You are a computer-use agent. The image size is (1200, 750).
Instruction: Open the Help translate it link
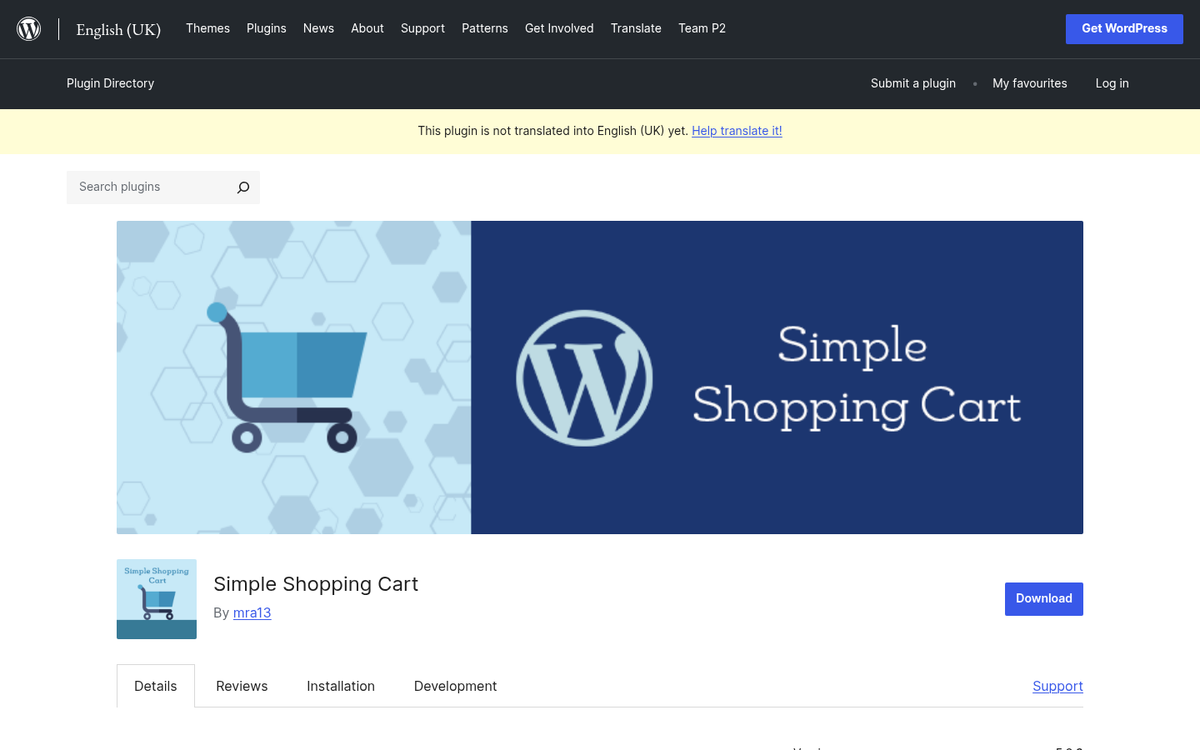737,130
